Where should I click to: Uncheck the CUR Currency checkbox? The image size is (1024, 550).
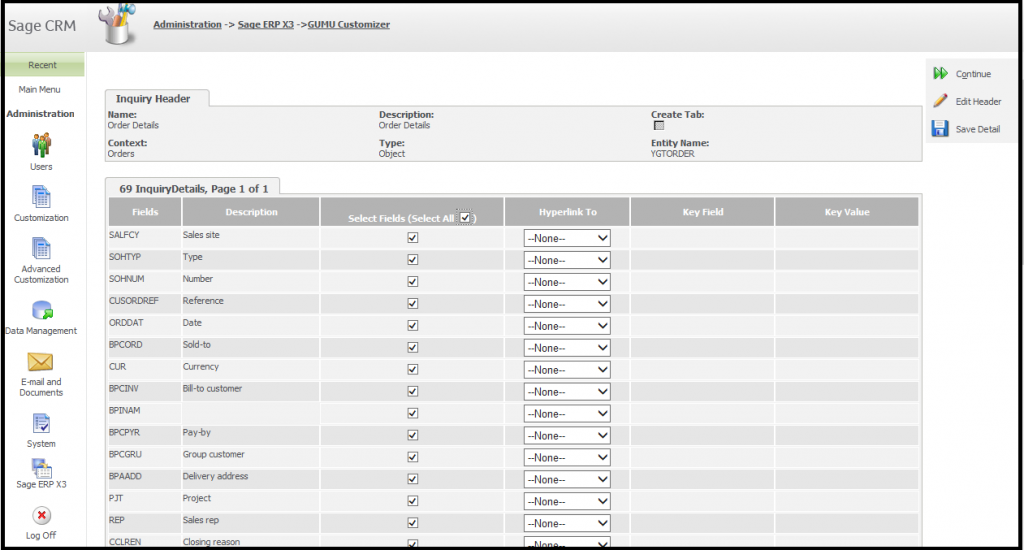413,369
